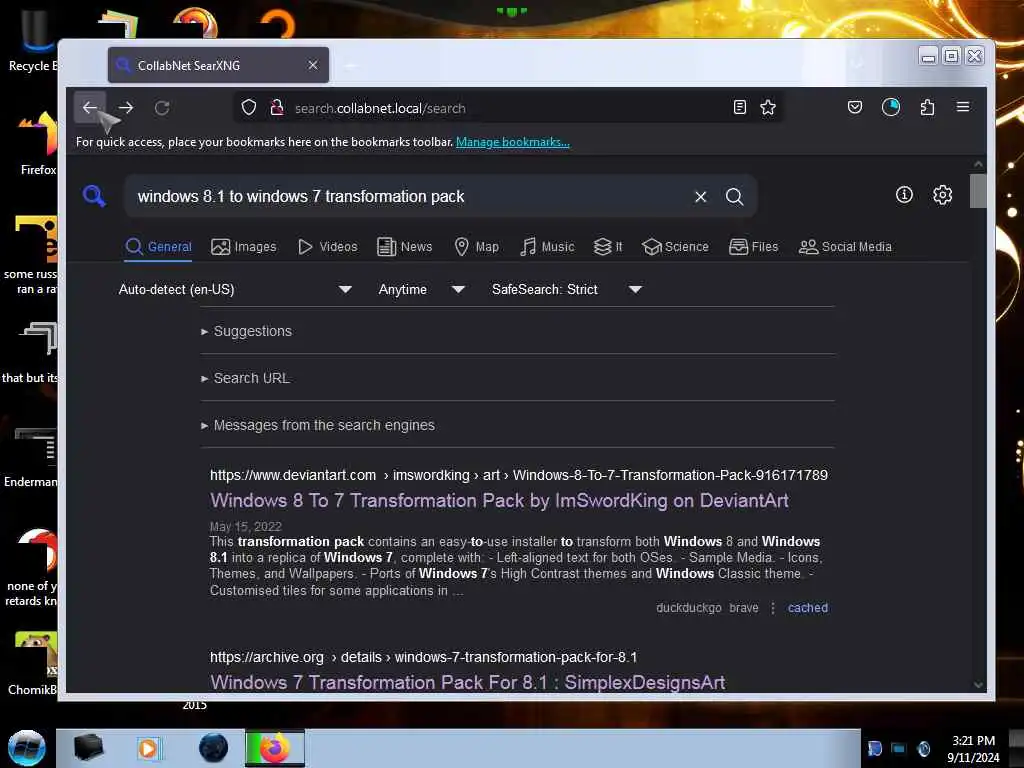
Task: Click the 'duckduckgo' engine label
Action: point(689,608)
